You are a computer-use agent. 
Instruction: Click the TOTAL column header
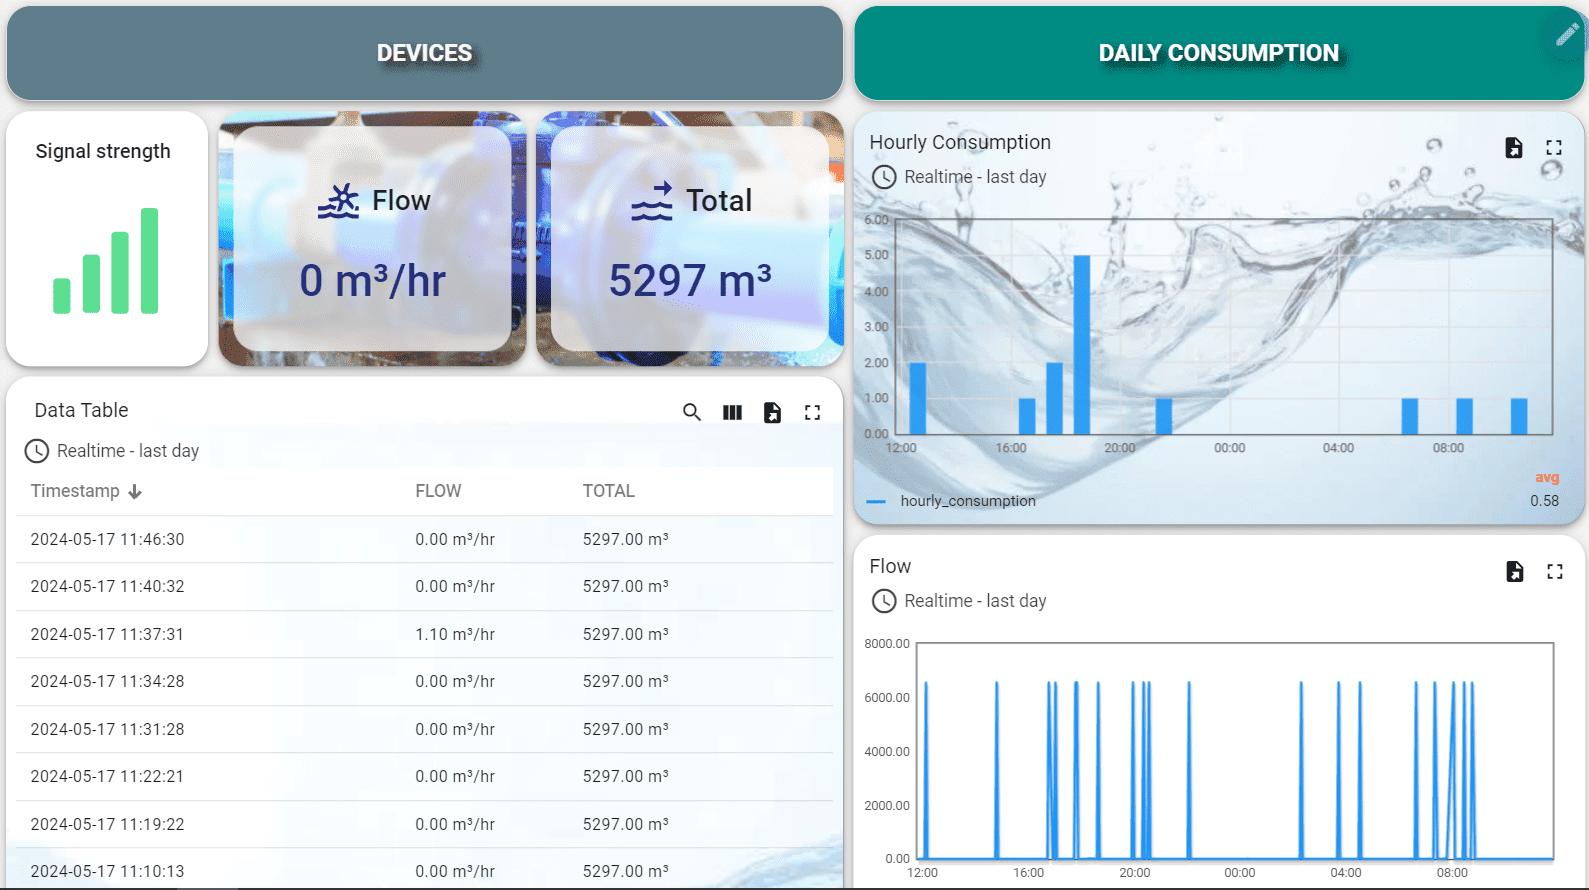[x=608, y=491]
